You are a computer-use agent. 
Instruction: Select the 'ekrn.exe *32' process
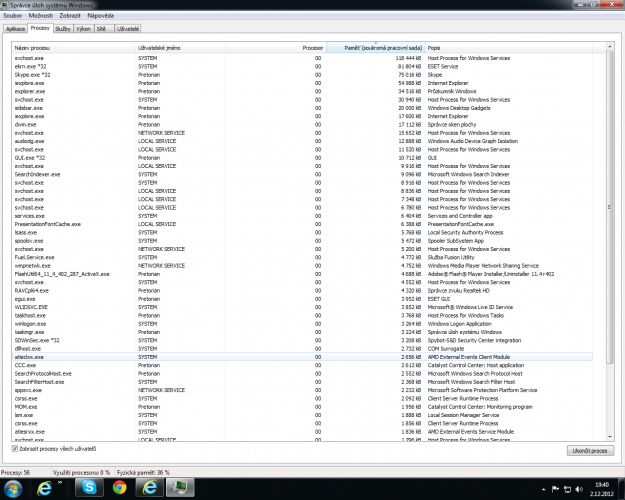pyautogui.click(x=302, y=67)
